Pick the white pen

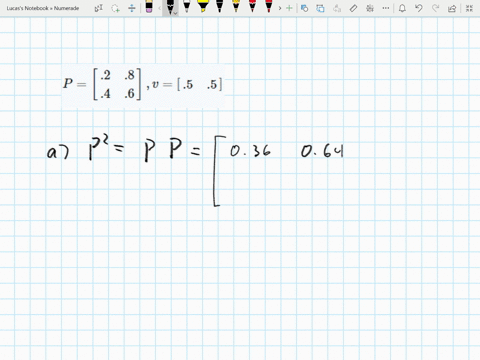coord(187,7)
